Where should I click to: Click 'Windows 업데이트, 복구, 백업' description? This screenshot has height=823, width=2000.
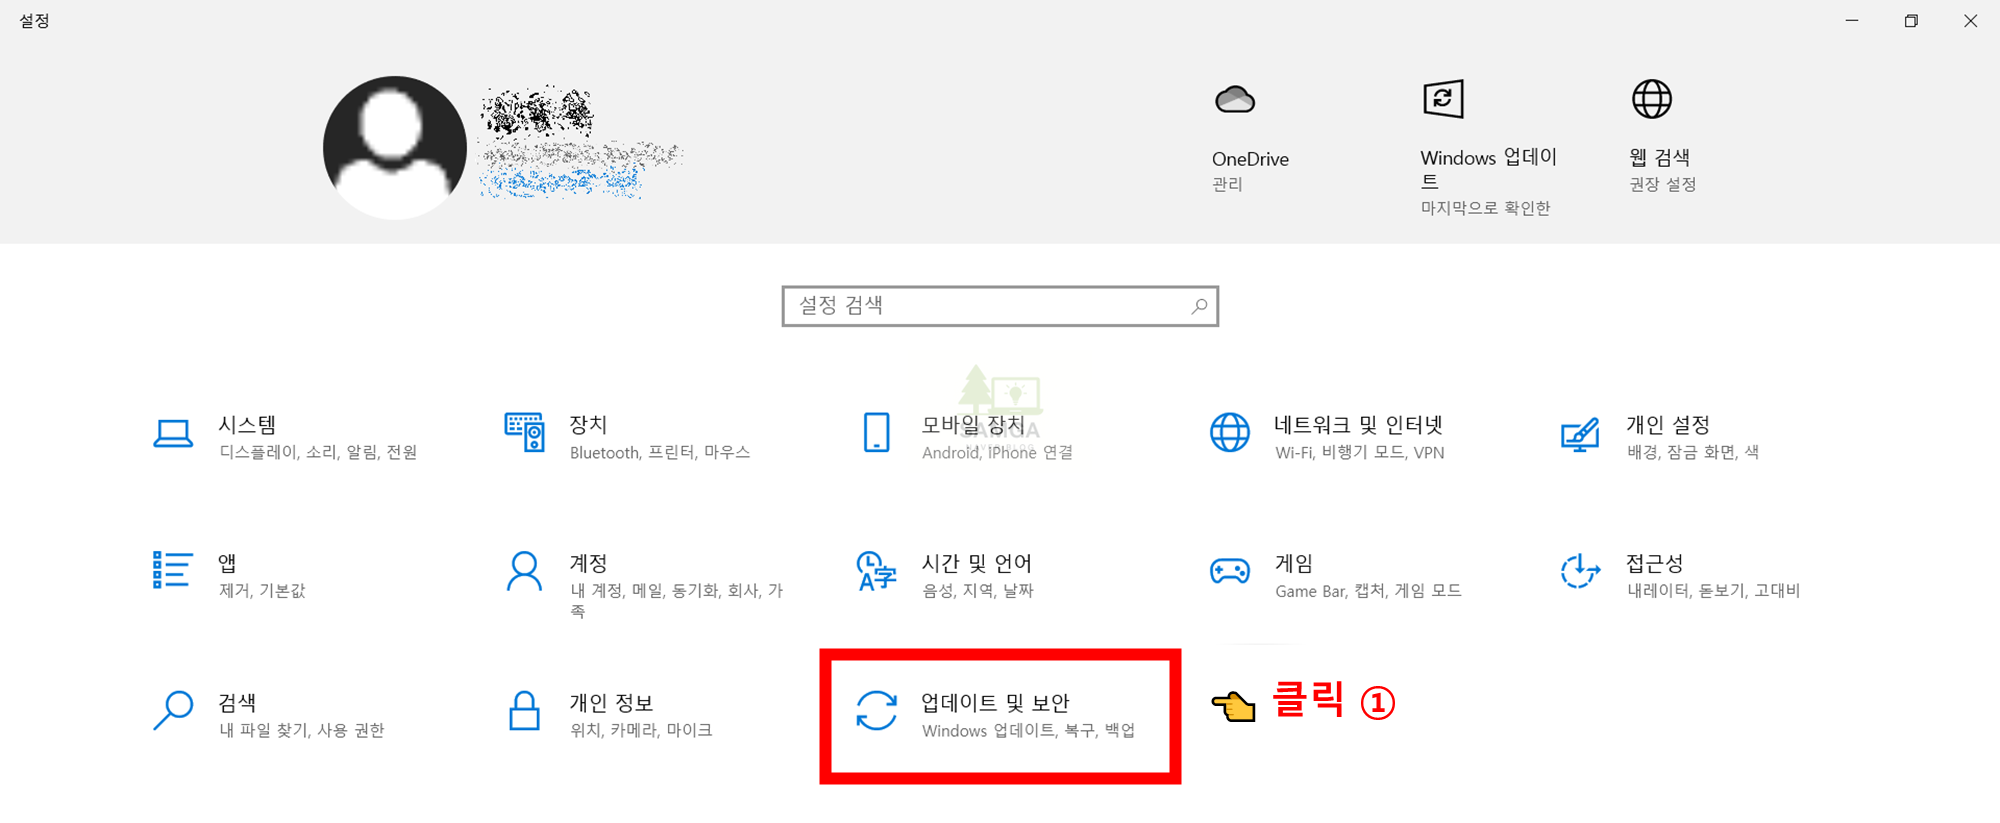tap(1028, 730)
